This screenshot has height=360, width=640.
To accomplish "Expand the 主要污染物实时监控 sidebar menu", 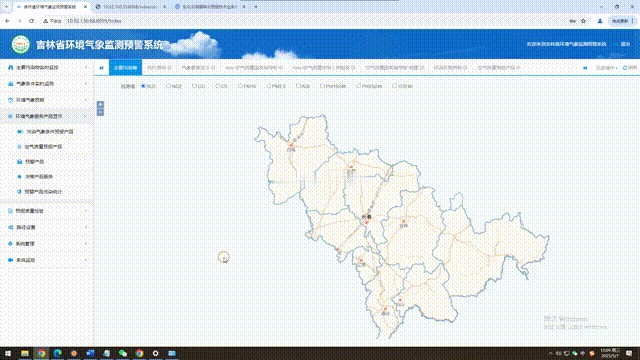I will tap(47, 67).
